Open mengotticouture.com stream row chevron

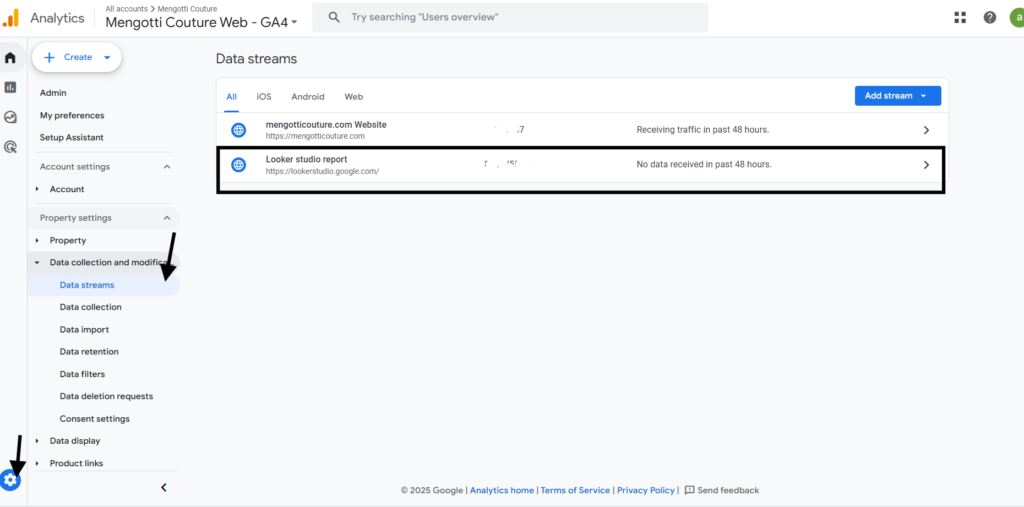point(926,130)
